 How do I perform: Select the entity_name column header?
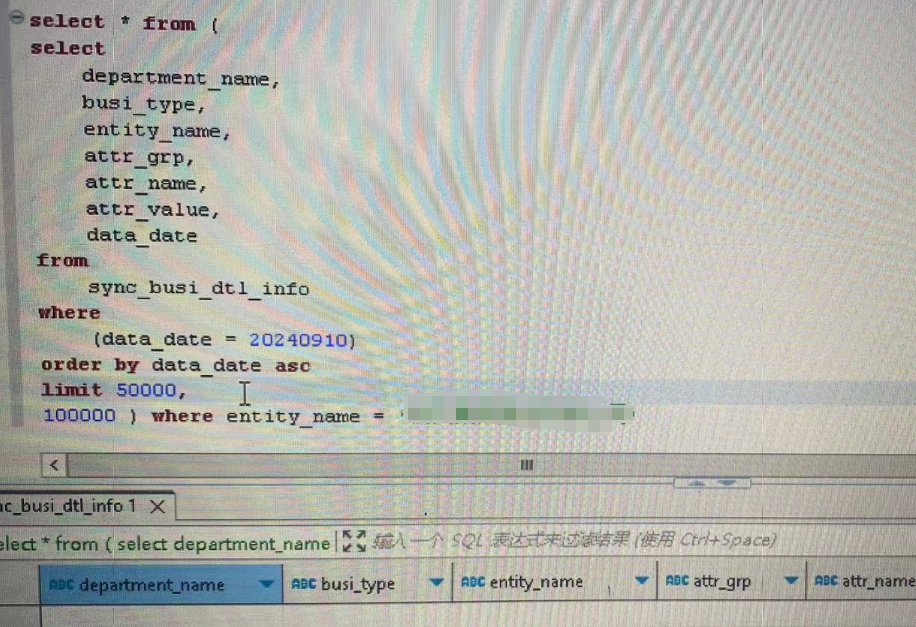tap(554, 581)
